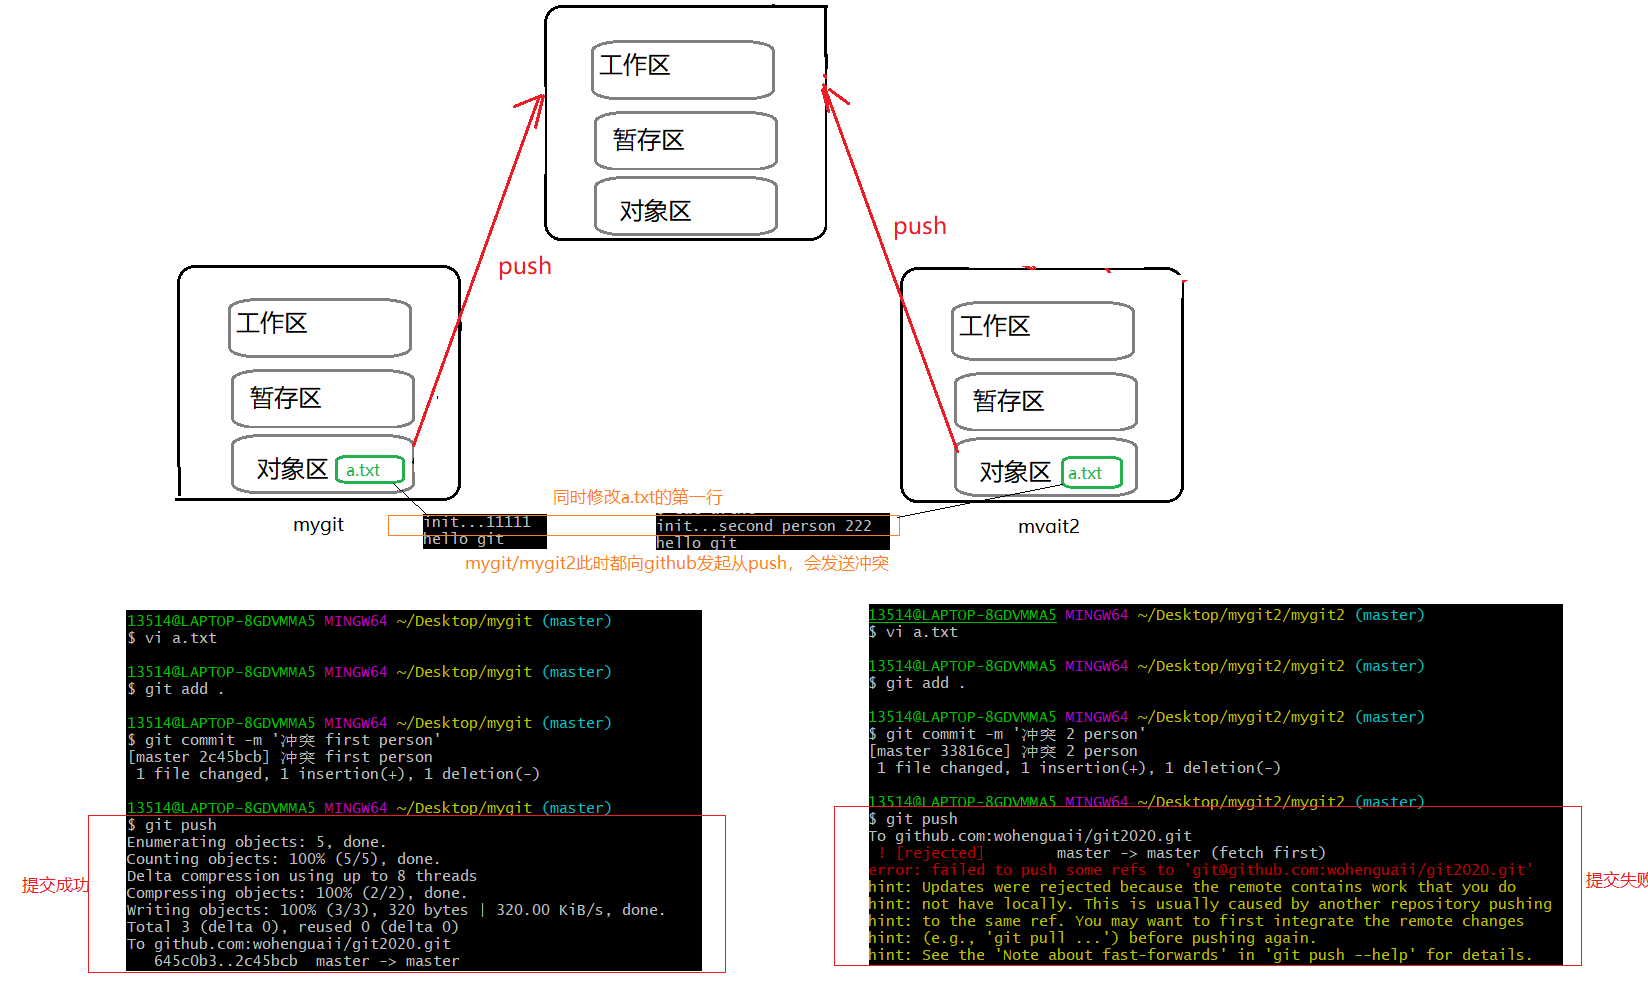Select the 工作区 box in the mygit repository
Image resolution: width=1648 pixels, height=1000 pixels.
tap(319, 327)
